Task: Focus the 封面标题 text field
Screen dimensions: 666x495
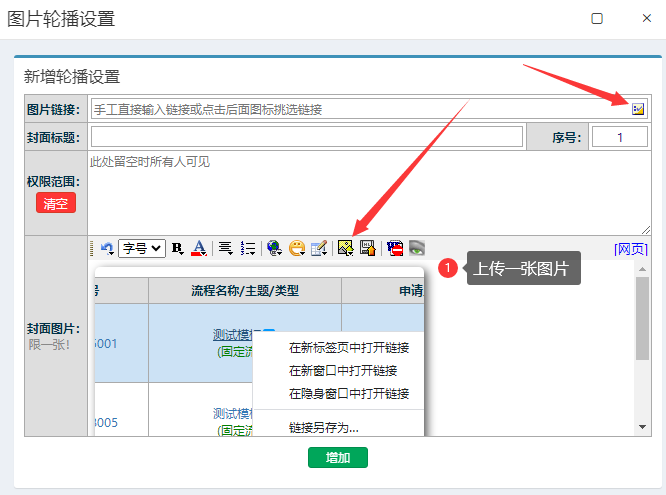Action: click(x=307, y=137)
